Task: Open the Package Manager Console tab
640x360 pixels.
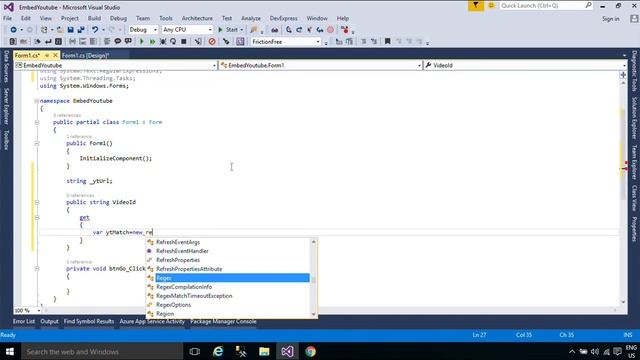Action: pyautogui.click(x=223, y=321)
